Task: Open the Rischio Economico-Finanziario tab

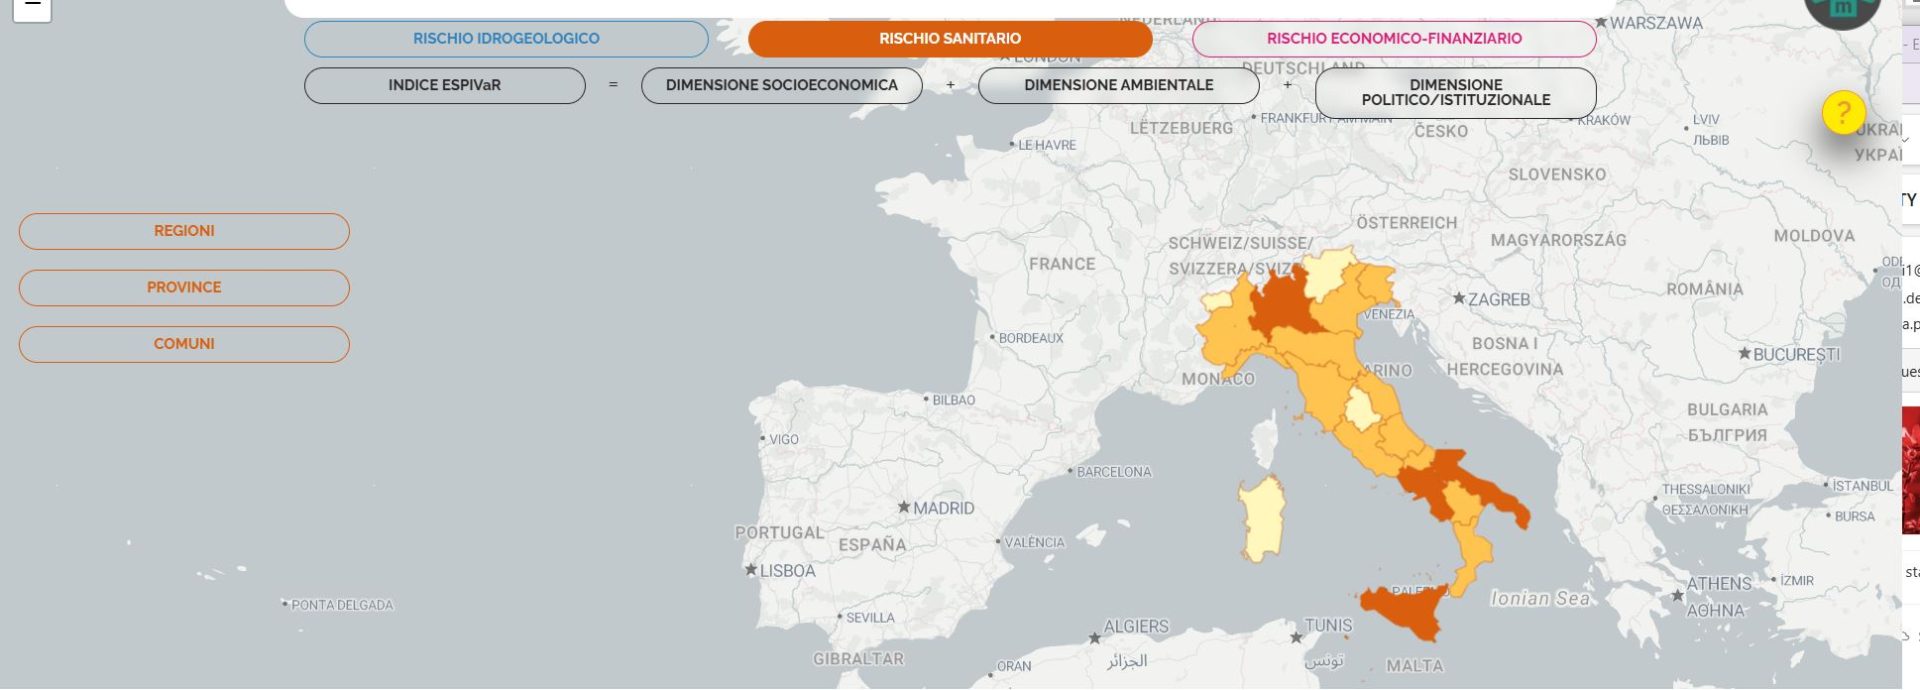Action: (x=1393, y=39)
